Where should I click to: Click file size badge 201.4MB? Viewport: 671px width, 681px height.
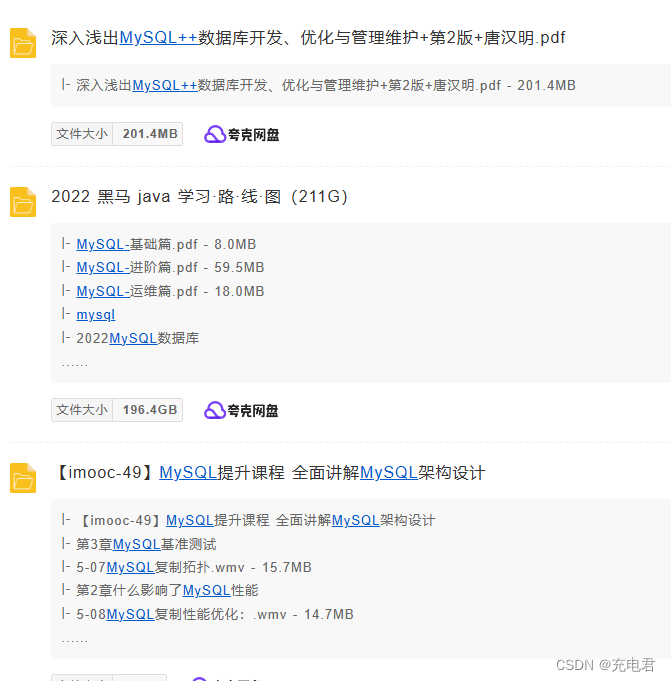pyautogui.click(x=117, y=134)
